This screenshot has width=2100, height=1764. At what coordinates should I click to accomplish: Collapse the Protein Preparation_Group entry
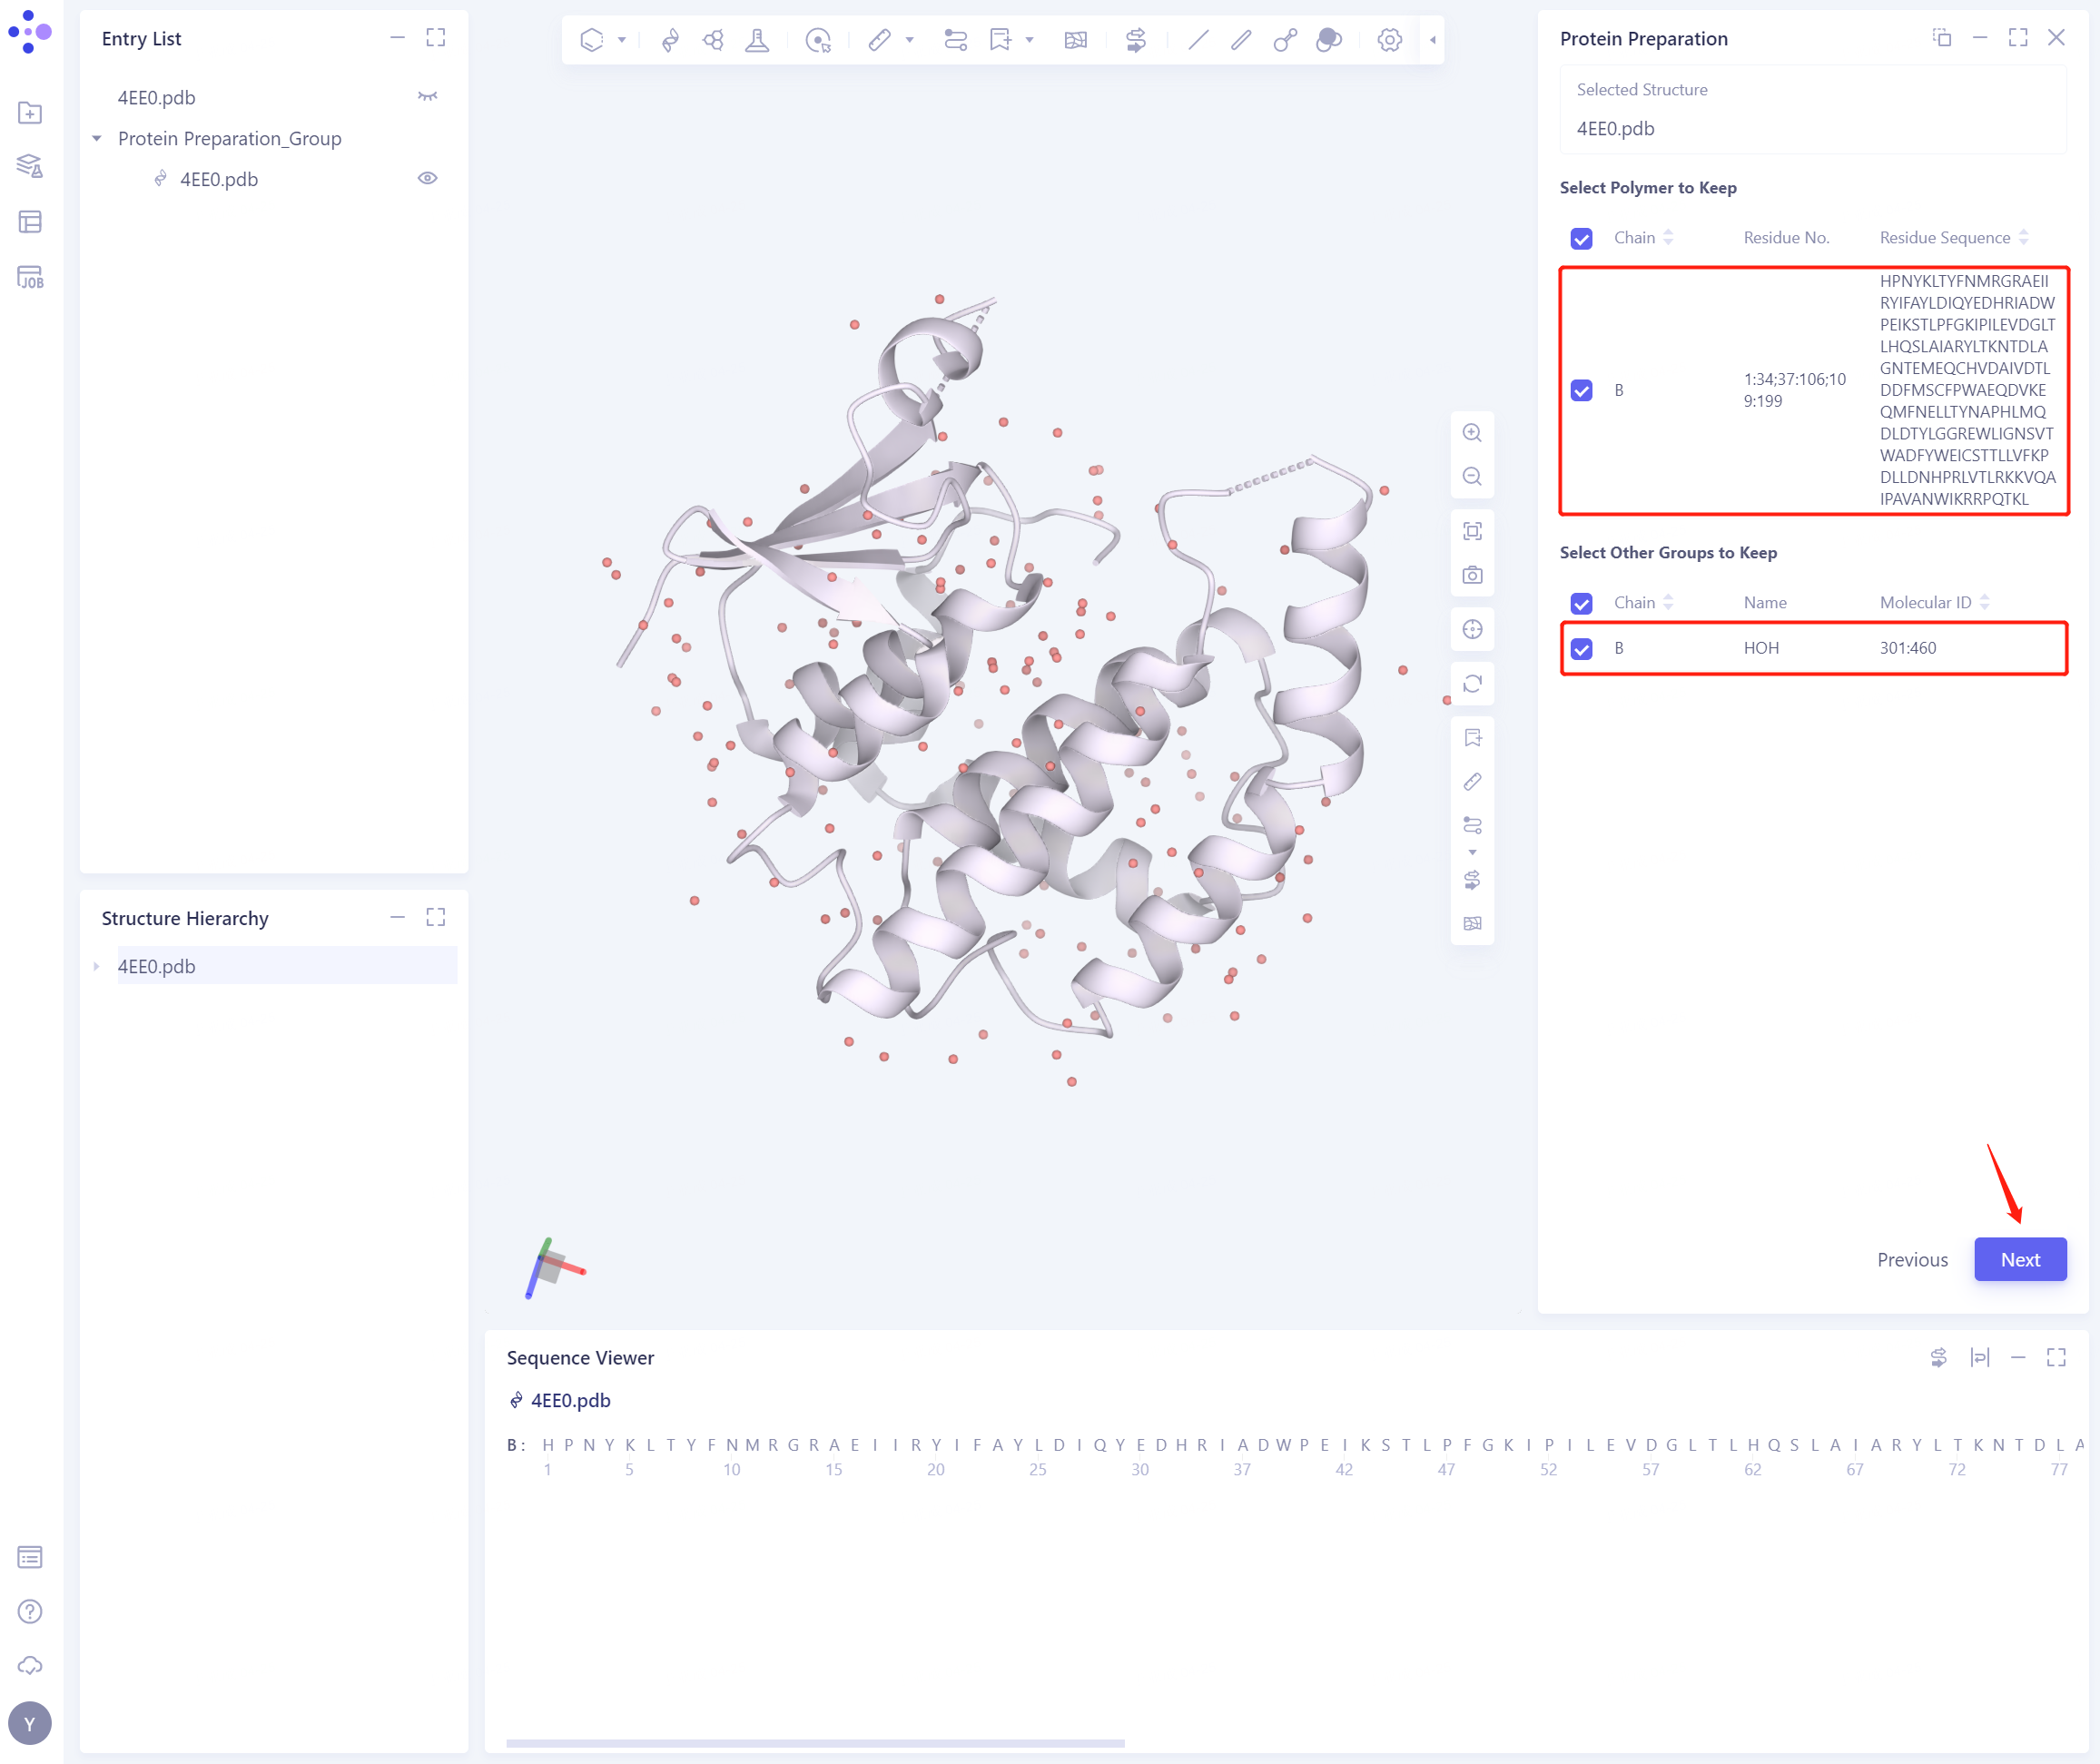(x=96, y=138)
